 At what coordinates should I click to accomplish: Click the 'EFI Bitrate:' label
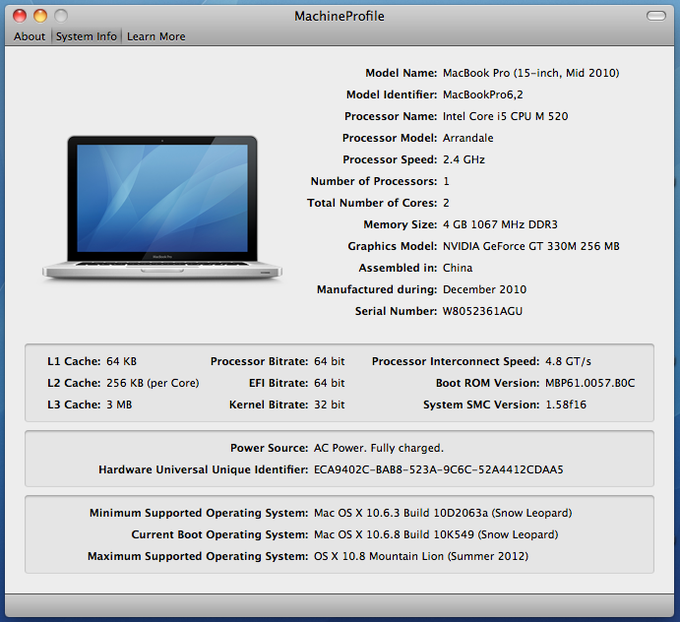pyautogui.click(x=278, y=383)
